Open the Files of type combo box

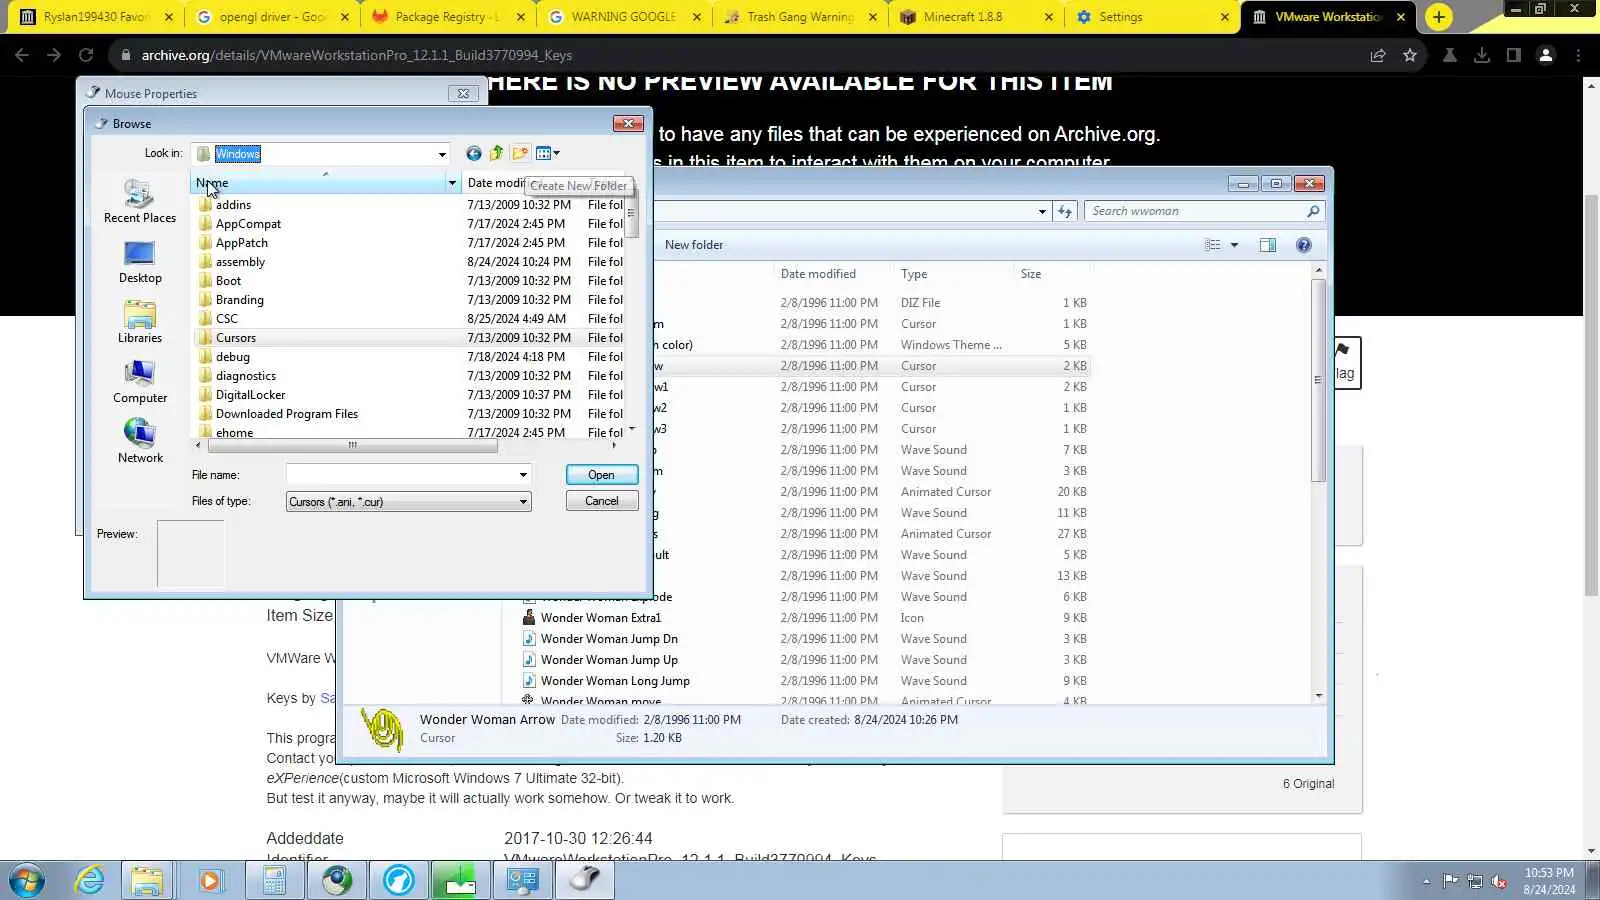point(408,502)
